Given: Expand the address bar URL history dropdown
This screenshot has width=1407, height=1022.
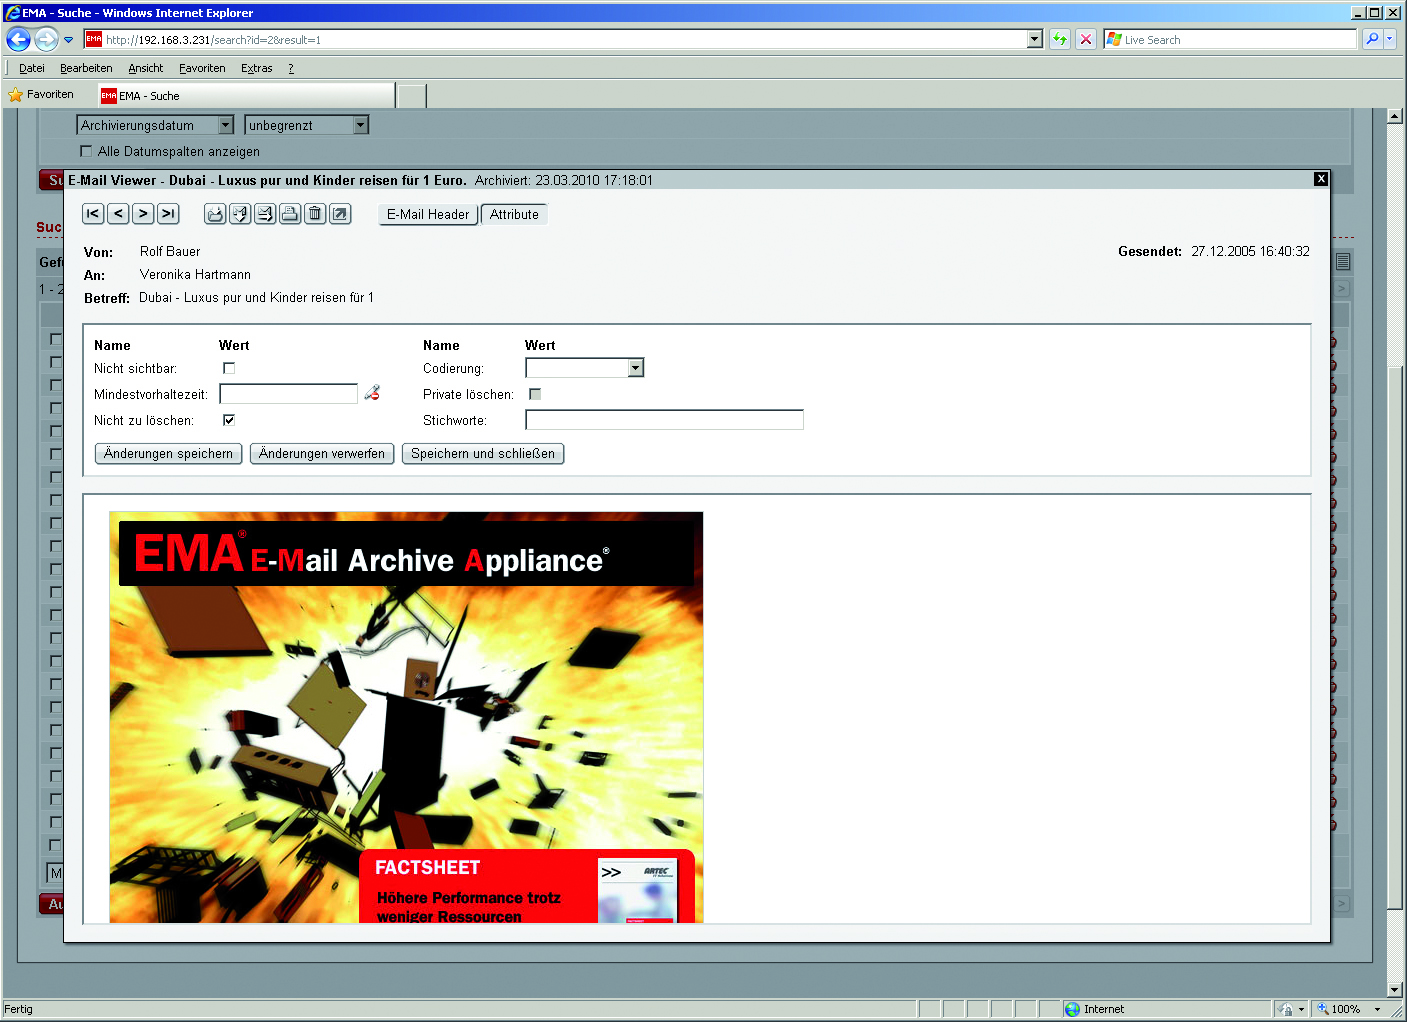Looking at the screenshot, I should [1035, 39].
